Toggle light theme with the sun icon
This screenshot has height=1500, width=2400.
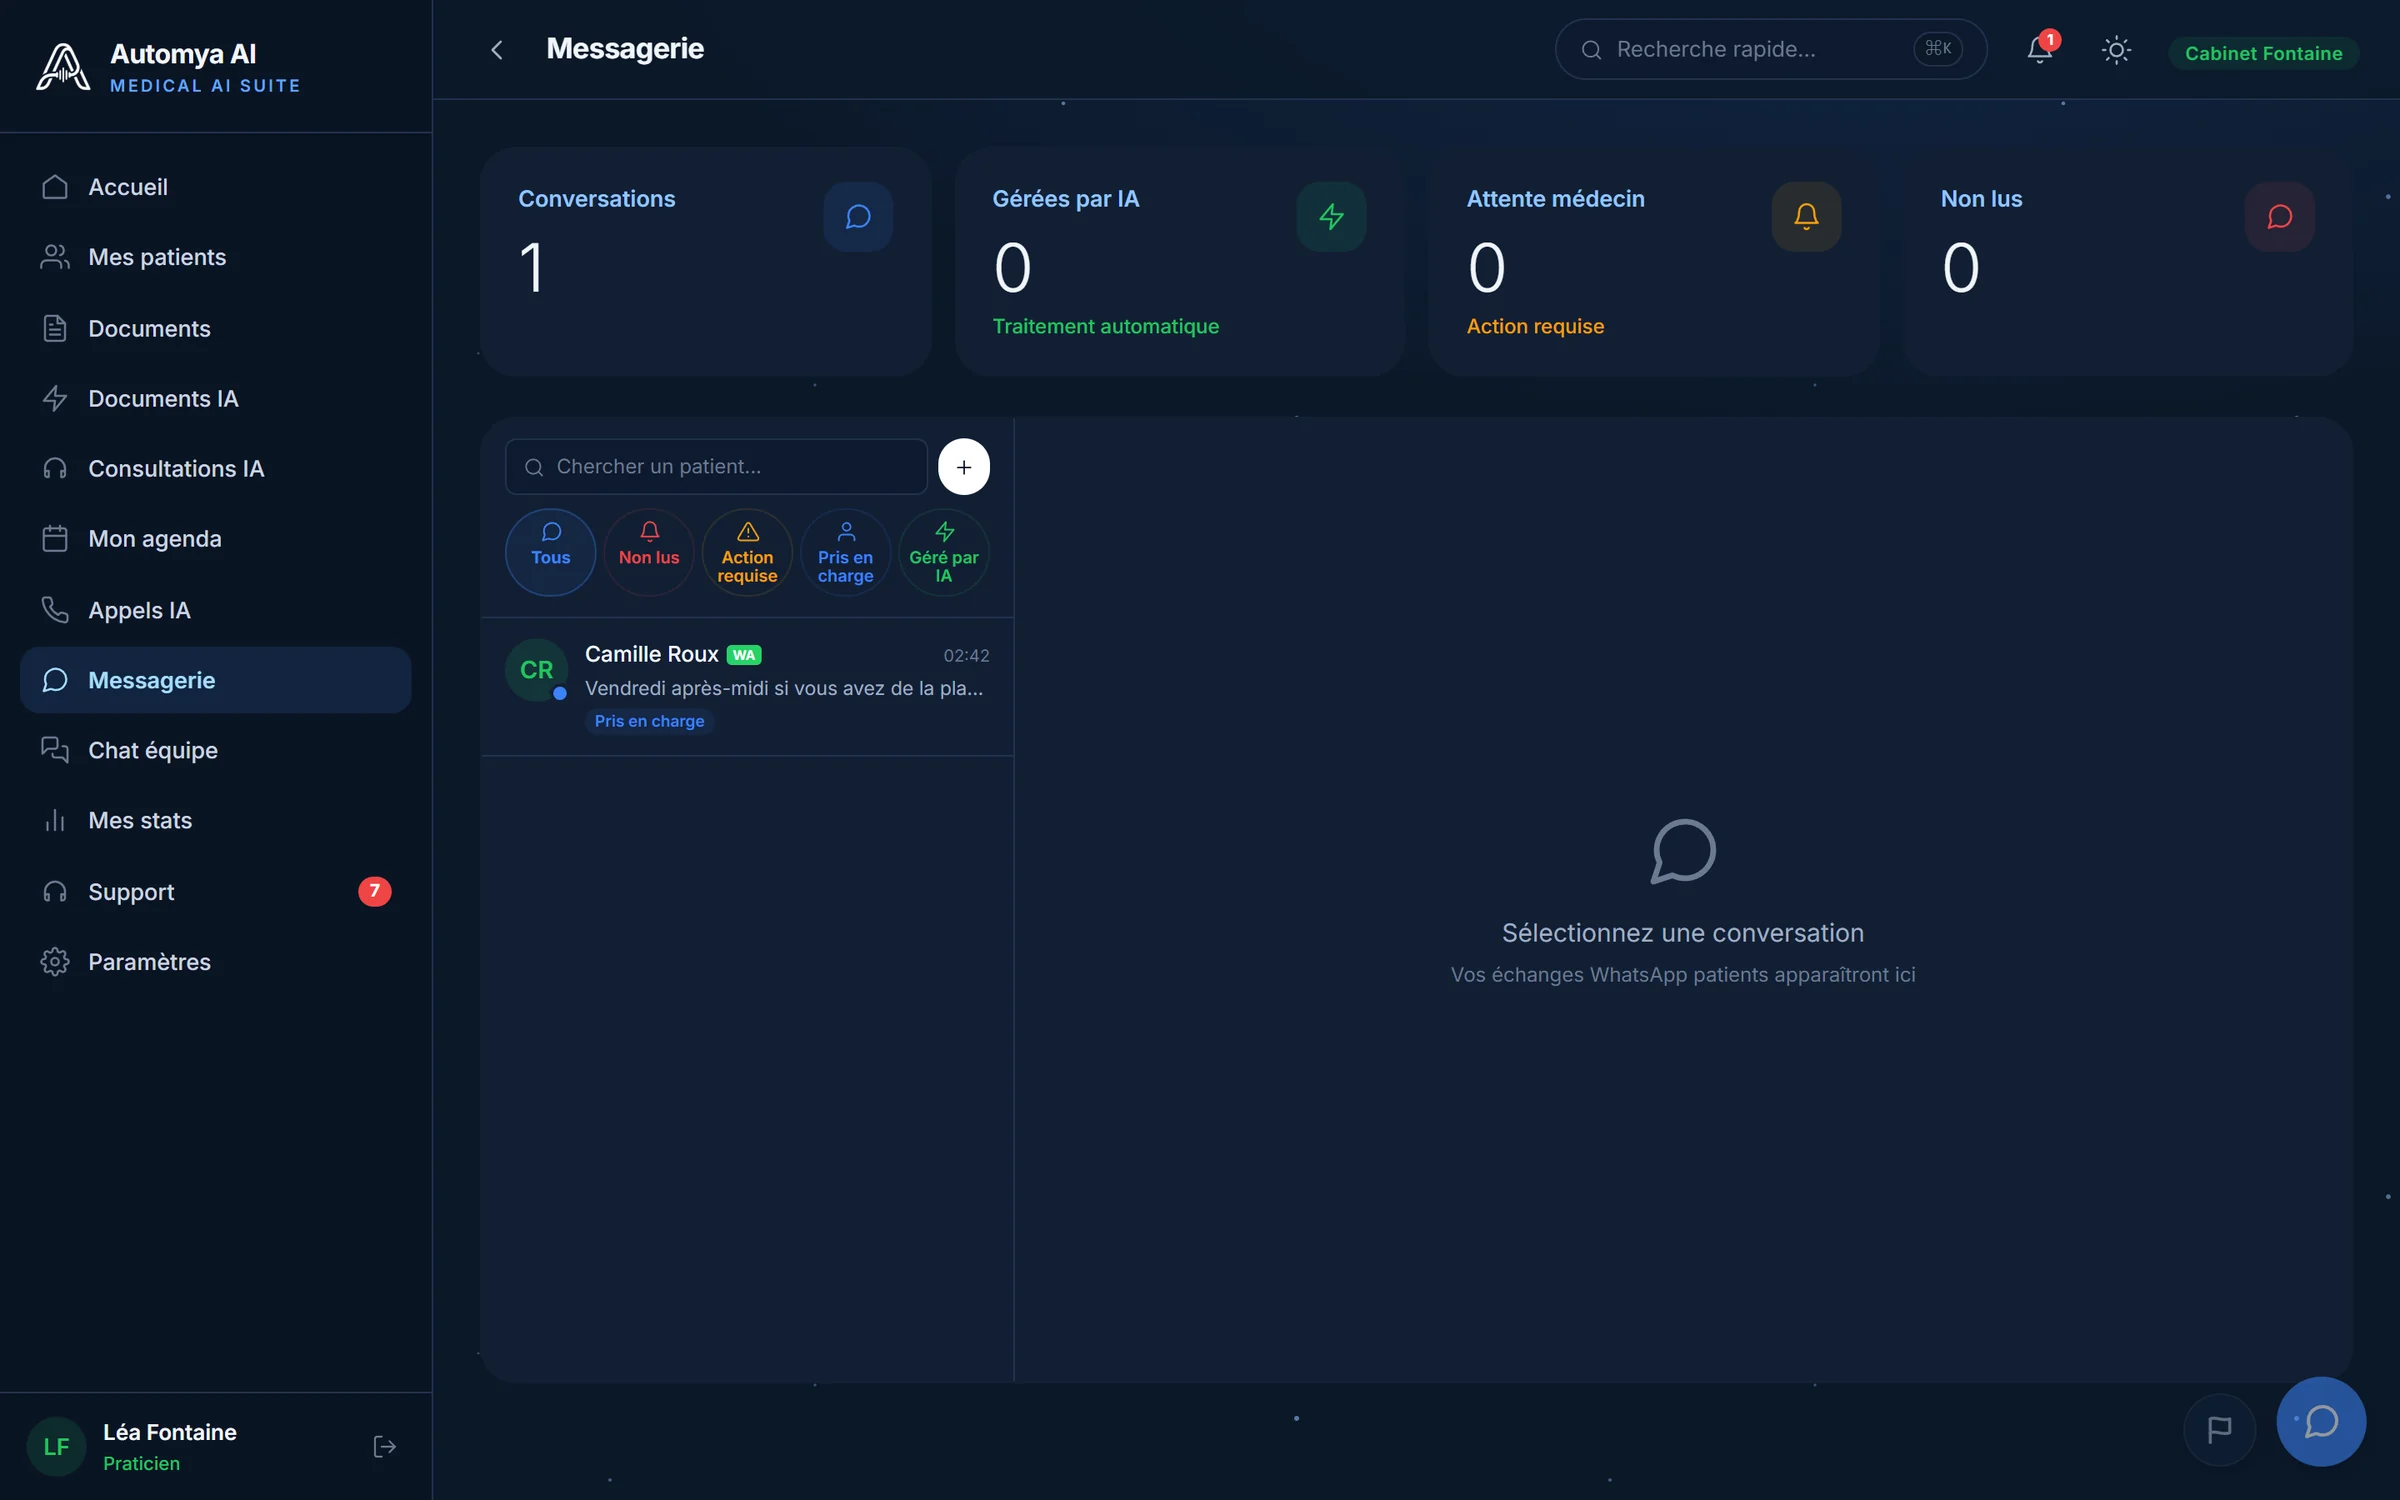(2116, 50)
